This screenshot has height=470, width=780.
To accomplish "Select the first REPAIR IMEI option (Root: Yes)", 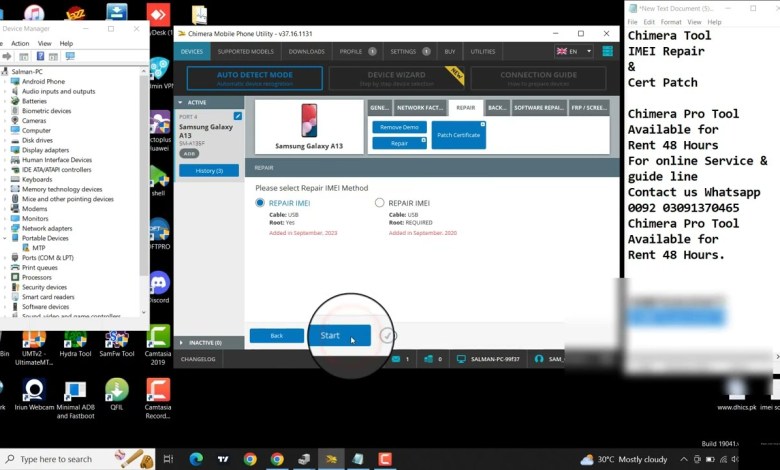I will [261, 203].
